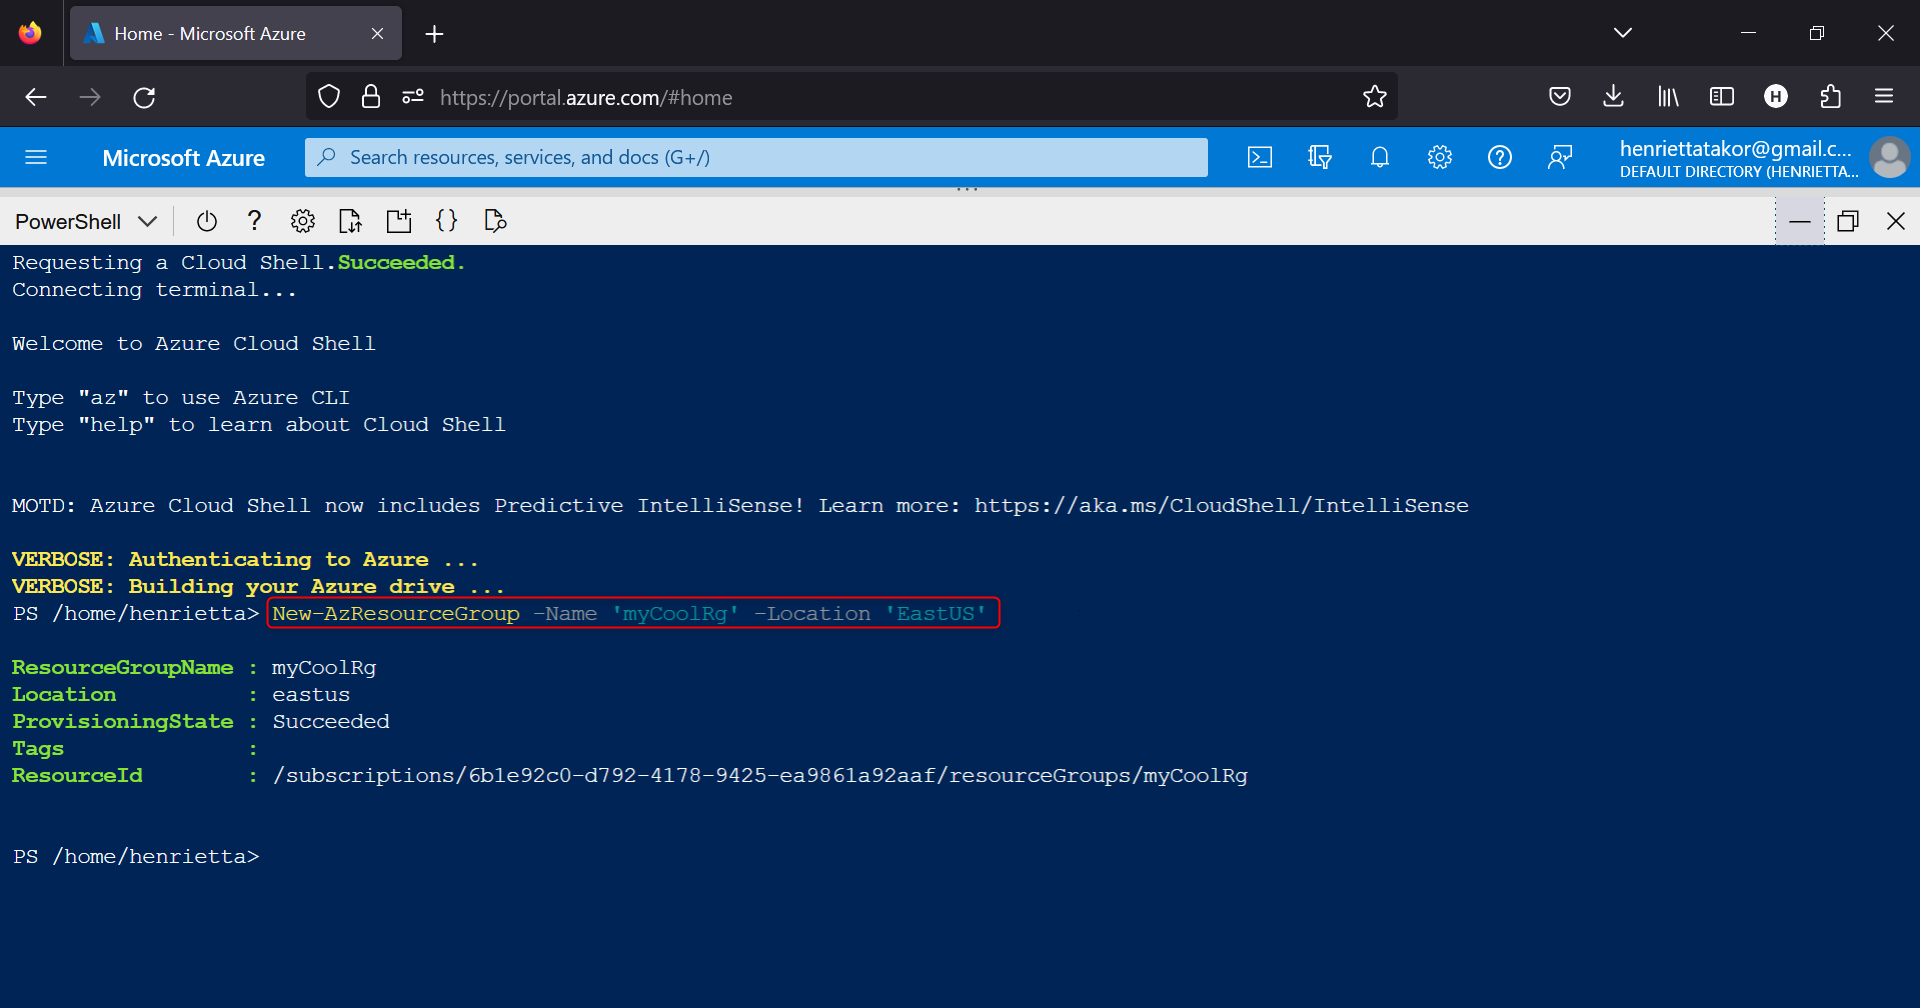Open Firefox extensions puzzle icon
The width and height of the screenshot is (1920, 1008).
click(x=1830, y=97)
